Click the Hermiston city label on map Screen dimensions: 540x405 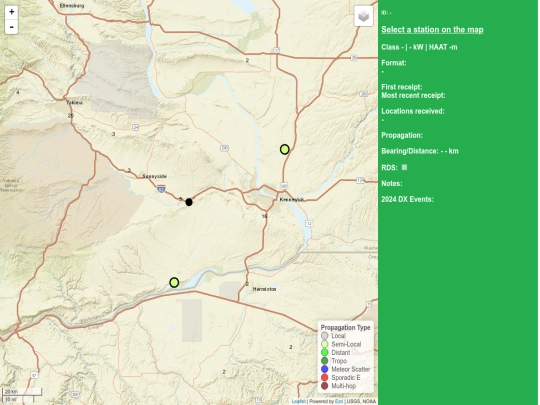click(264, 289)
